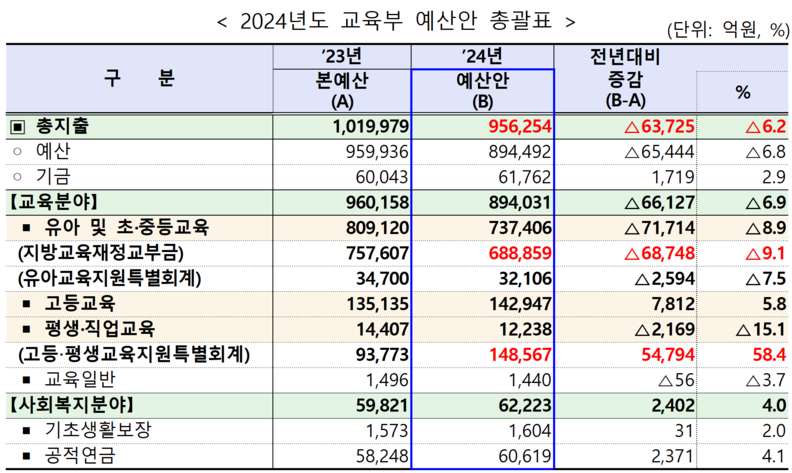Click the '예산안 (B)' header

pos(482,90)
